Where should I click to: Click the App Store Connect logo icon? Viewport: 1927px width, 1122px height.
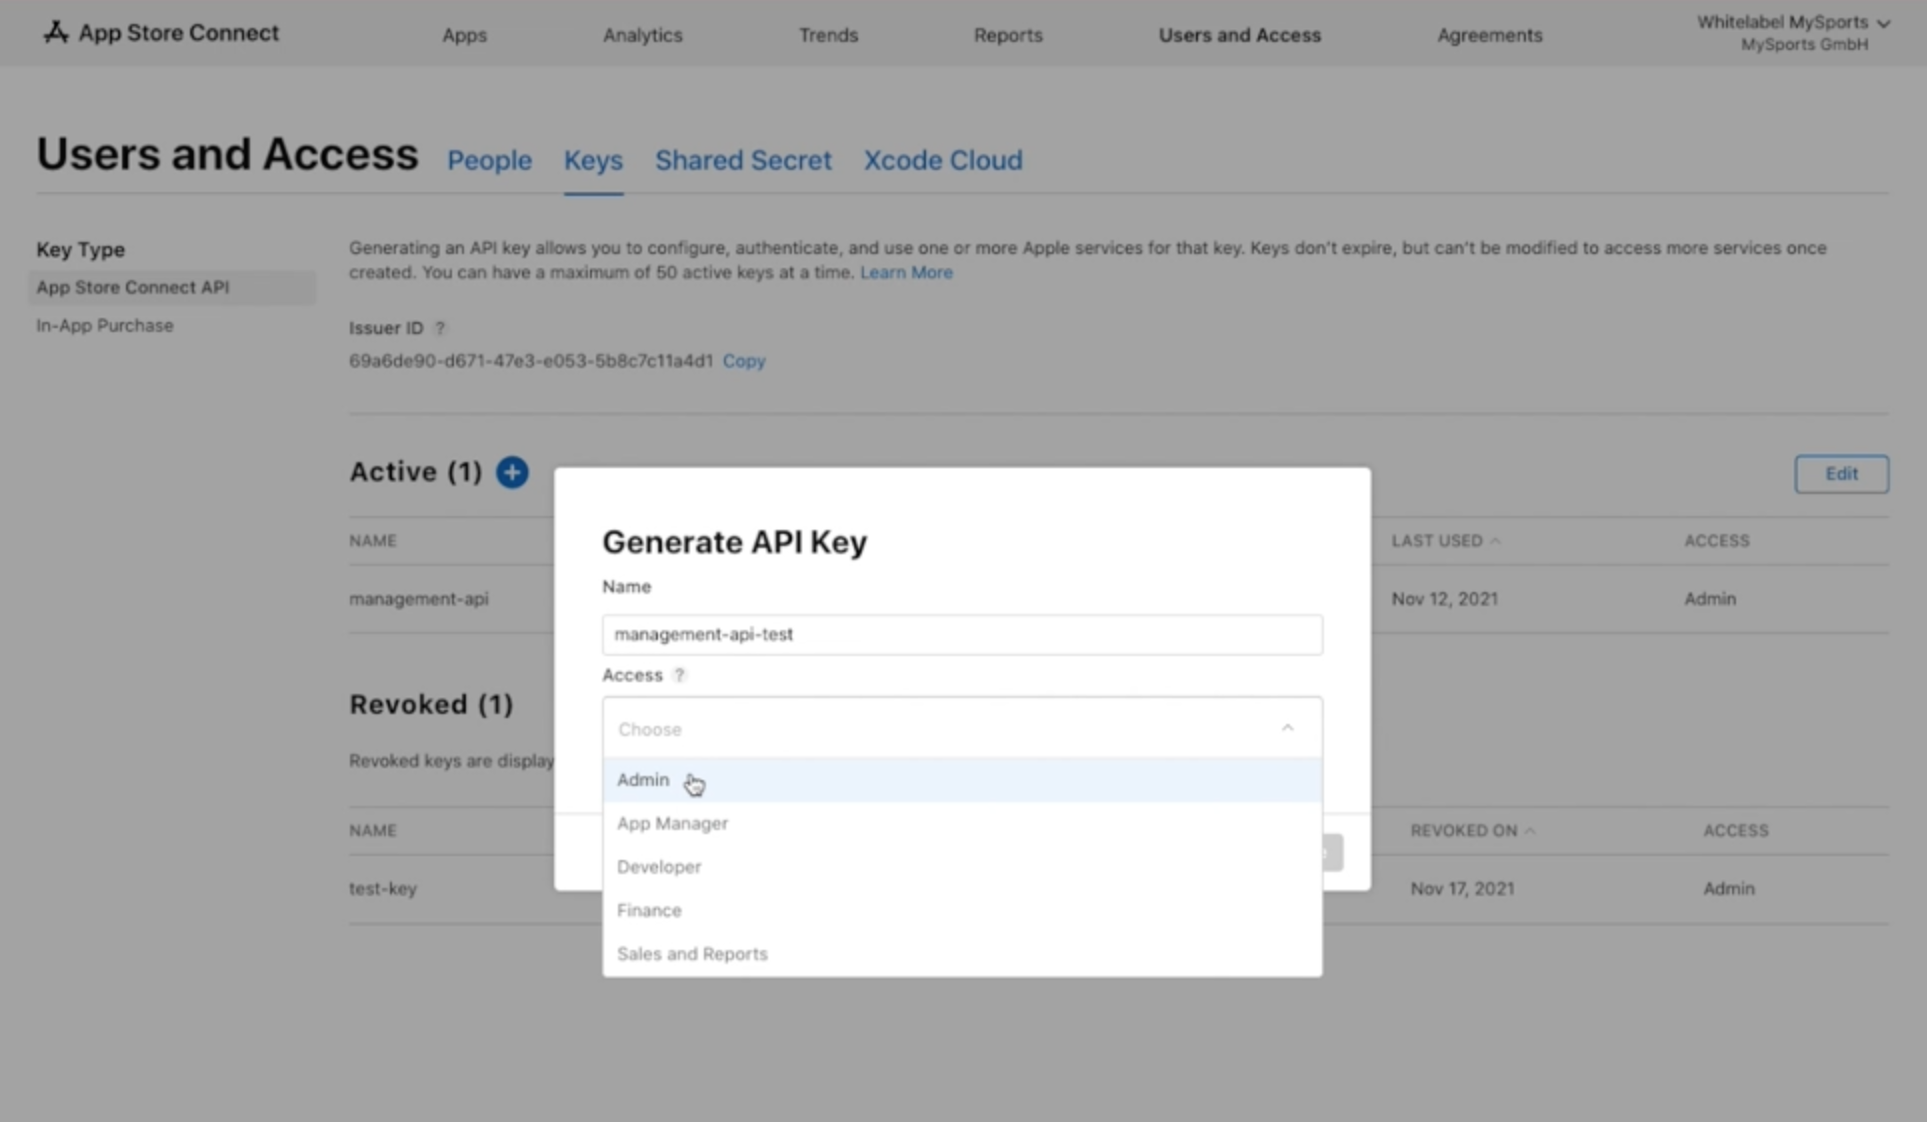point(56,33)
